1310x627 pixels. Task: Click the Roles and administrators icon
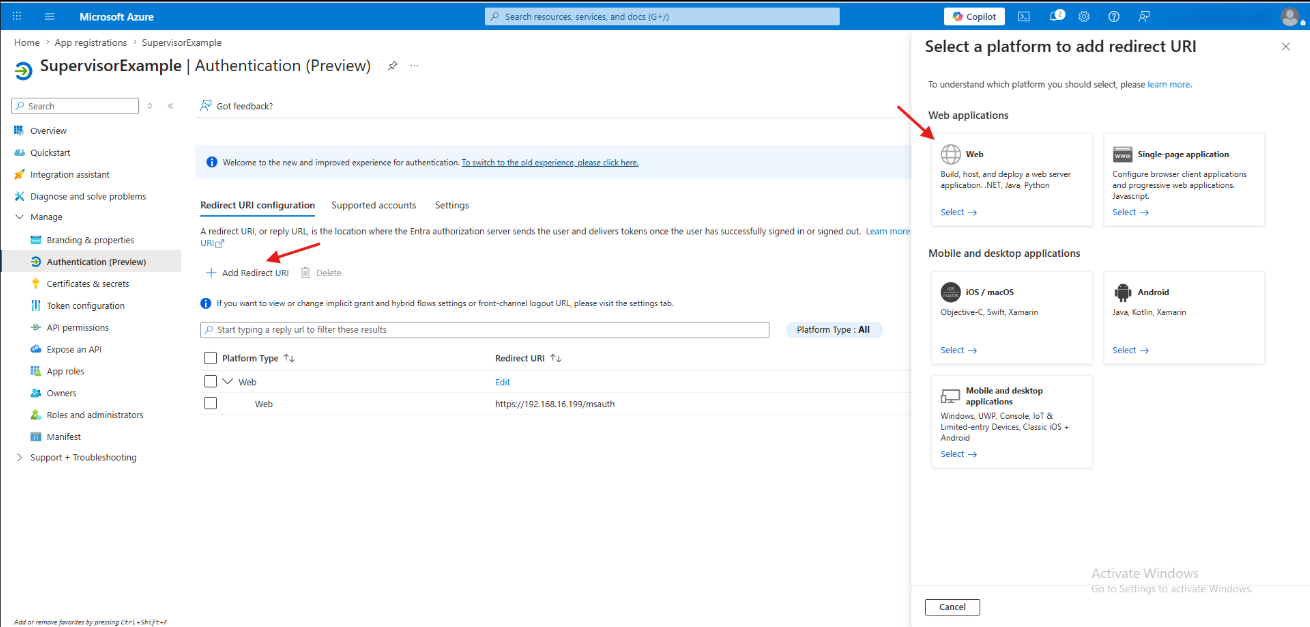(x=36, y=415)
